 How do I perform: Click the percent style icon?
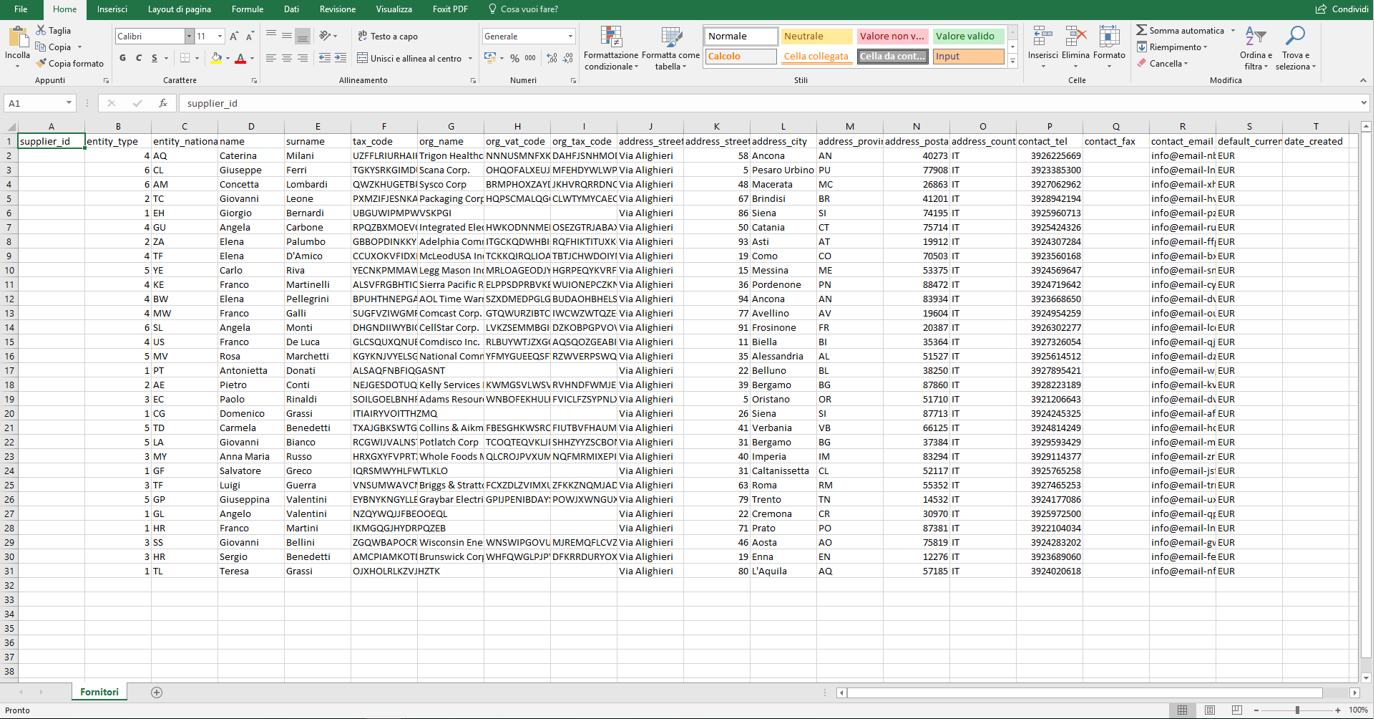pyautogui.click(x=514, y=59)
